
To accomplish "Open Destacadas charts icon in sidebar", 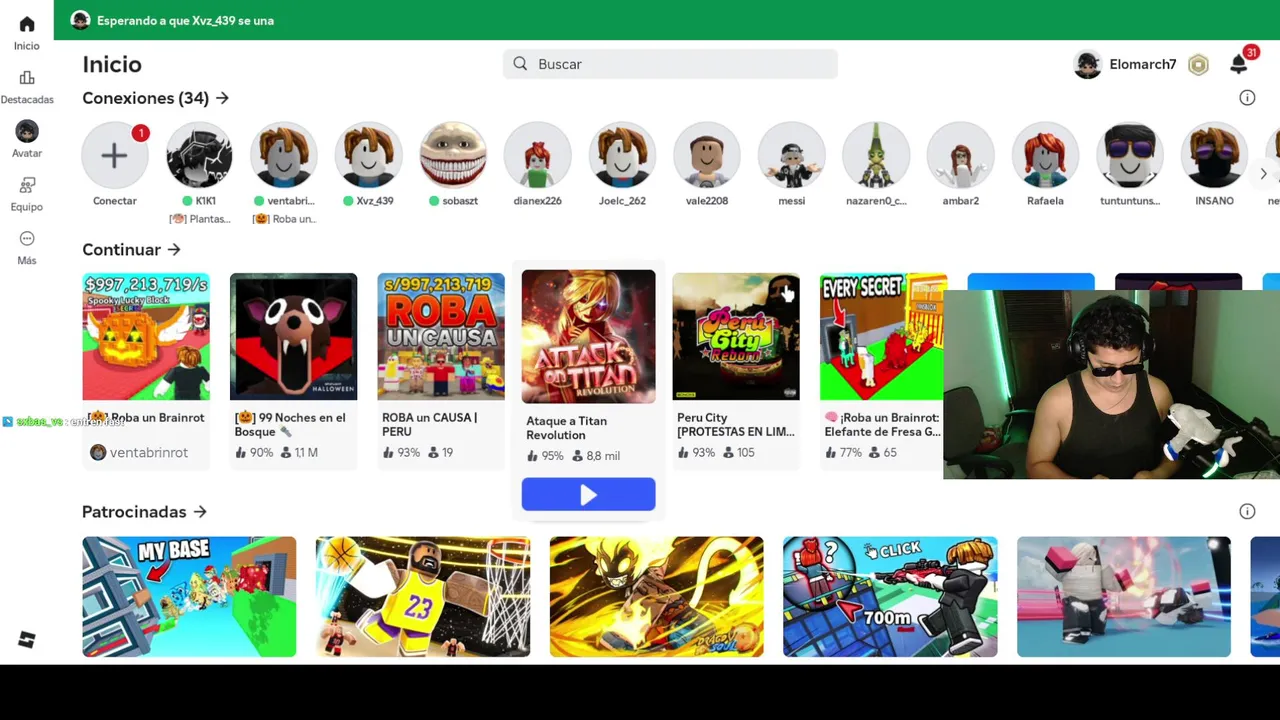I will (27, 78).
